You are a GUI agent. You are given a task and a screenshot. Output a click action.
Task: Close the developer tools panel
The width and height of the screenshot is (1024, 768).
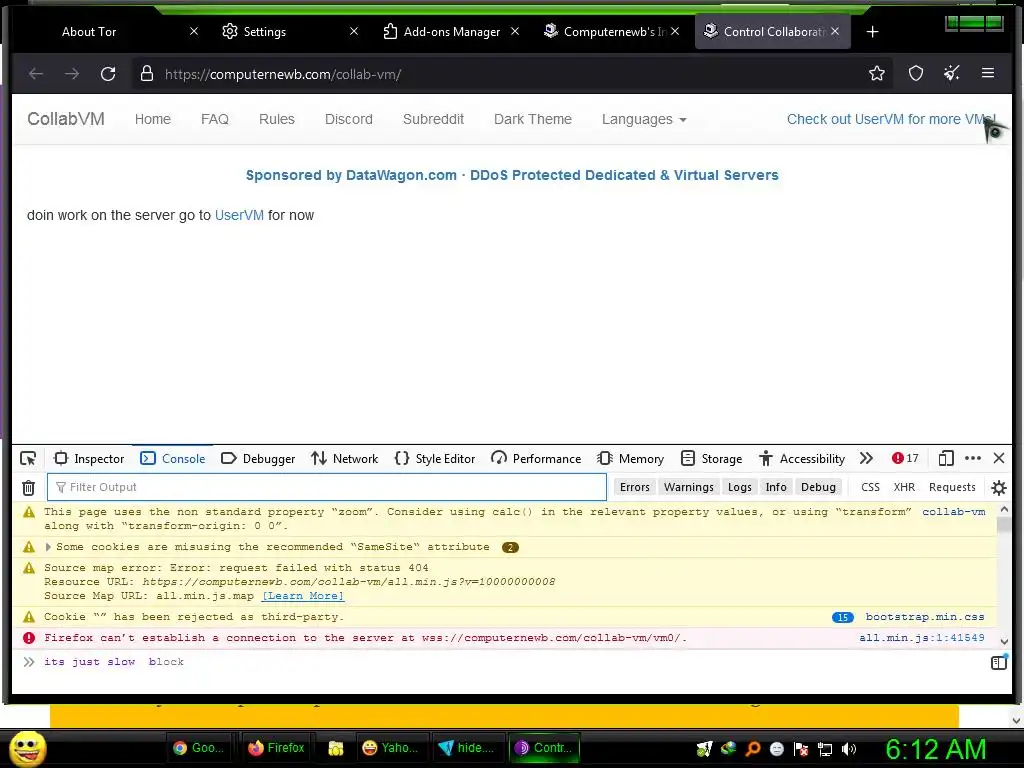click(x=999, y=458)
